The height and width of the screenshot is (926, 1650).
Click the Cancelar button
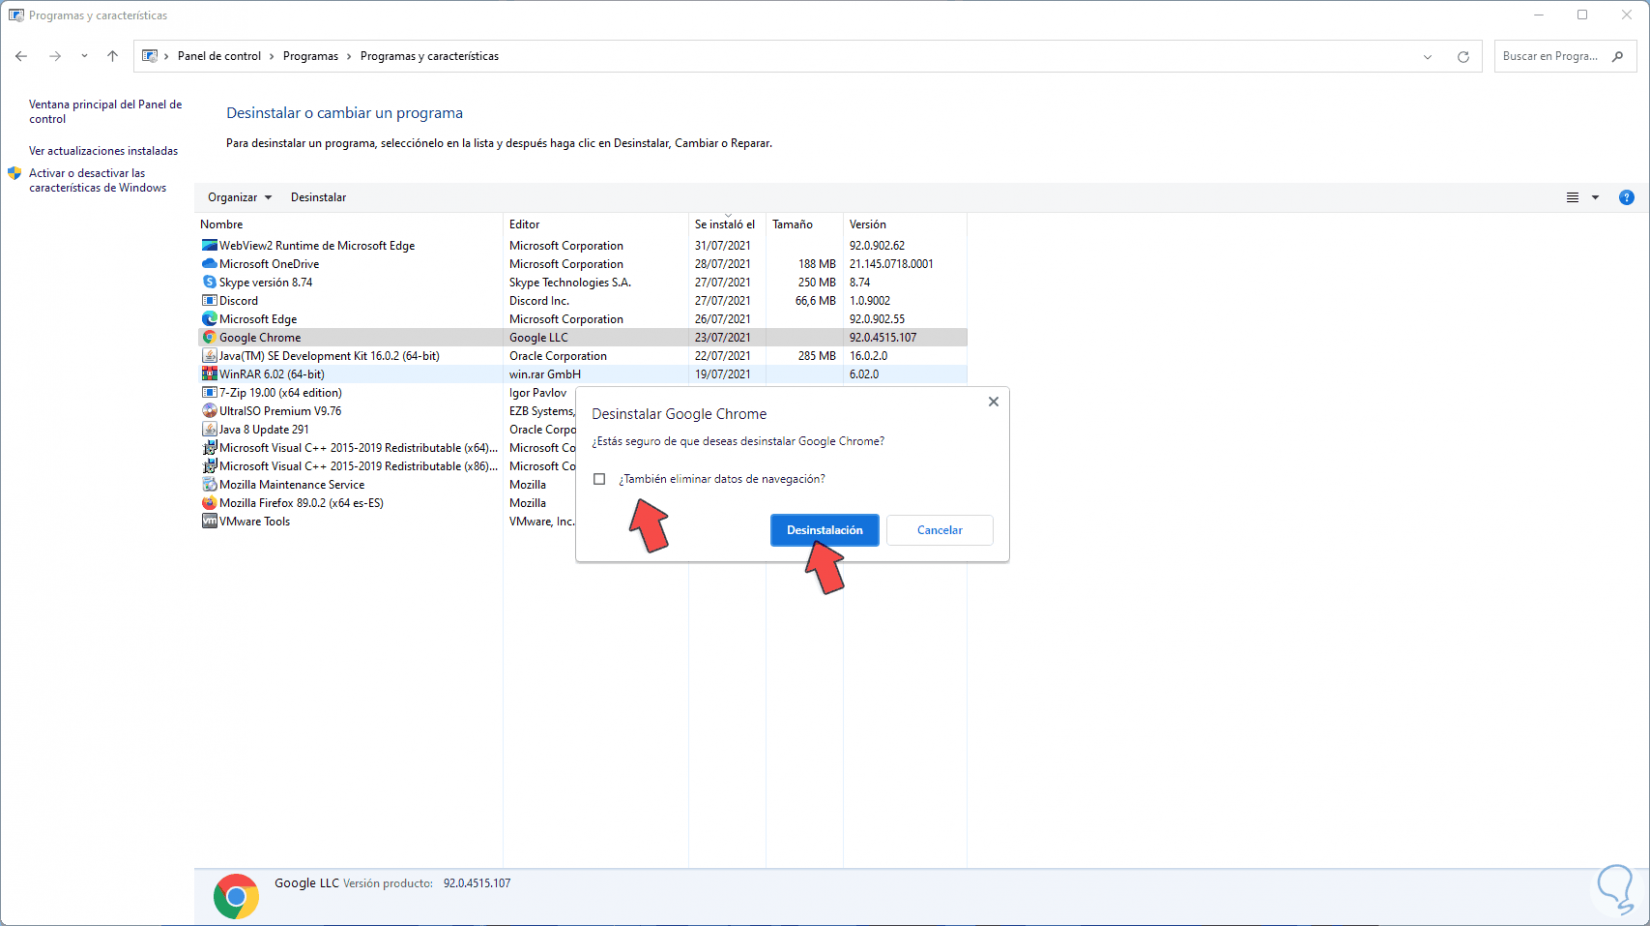point(940,530)
